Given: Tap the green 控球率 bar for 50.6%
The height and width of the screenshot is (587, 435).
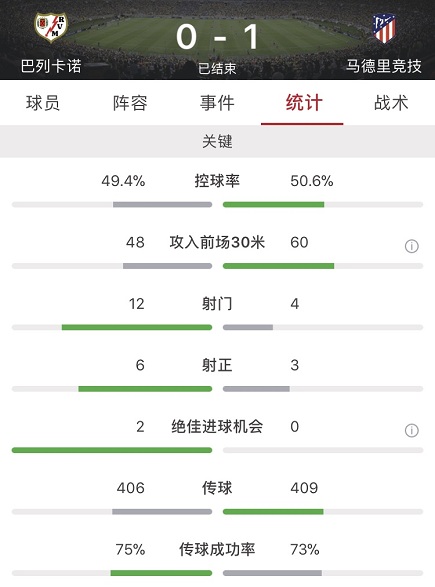Looking at the screenshot, I should click(x=274, y=204).
